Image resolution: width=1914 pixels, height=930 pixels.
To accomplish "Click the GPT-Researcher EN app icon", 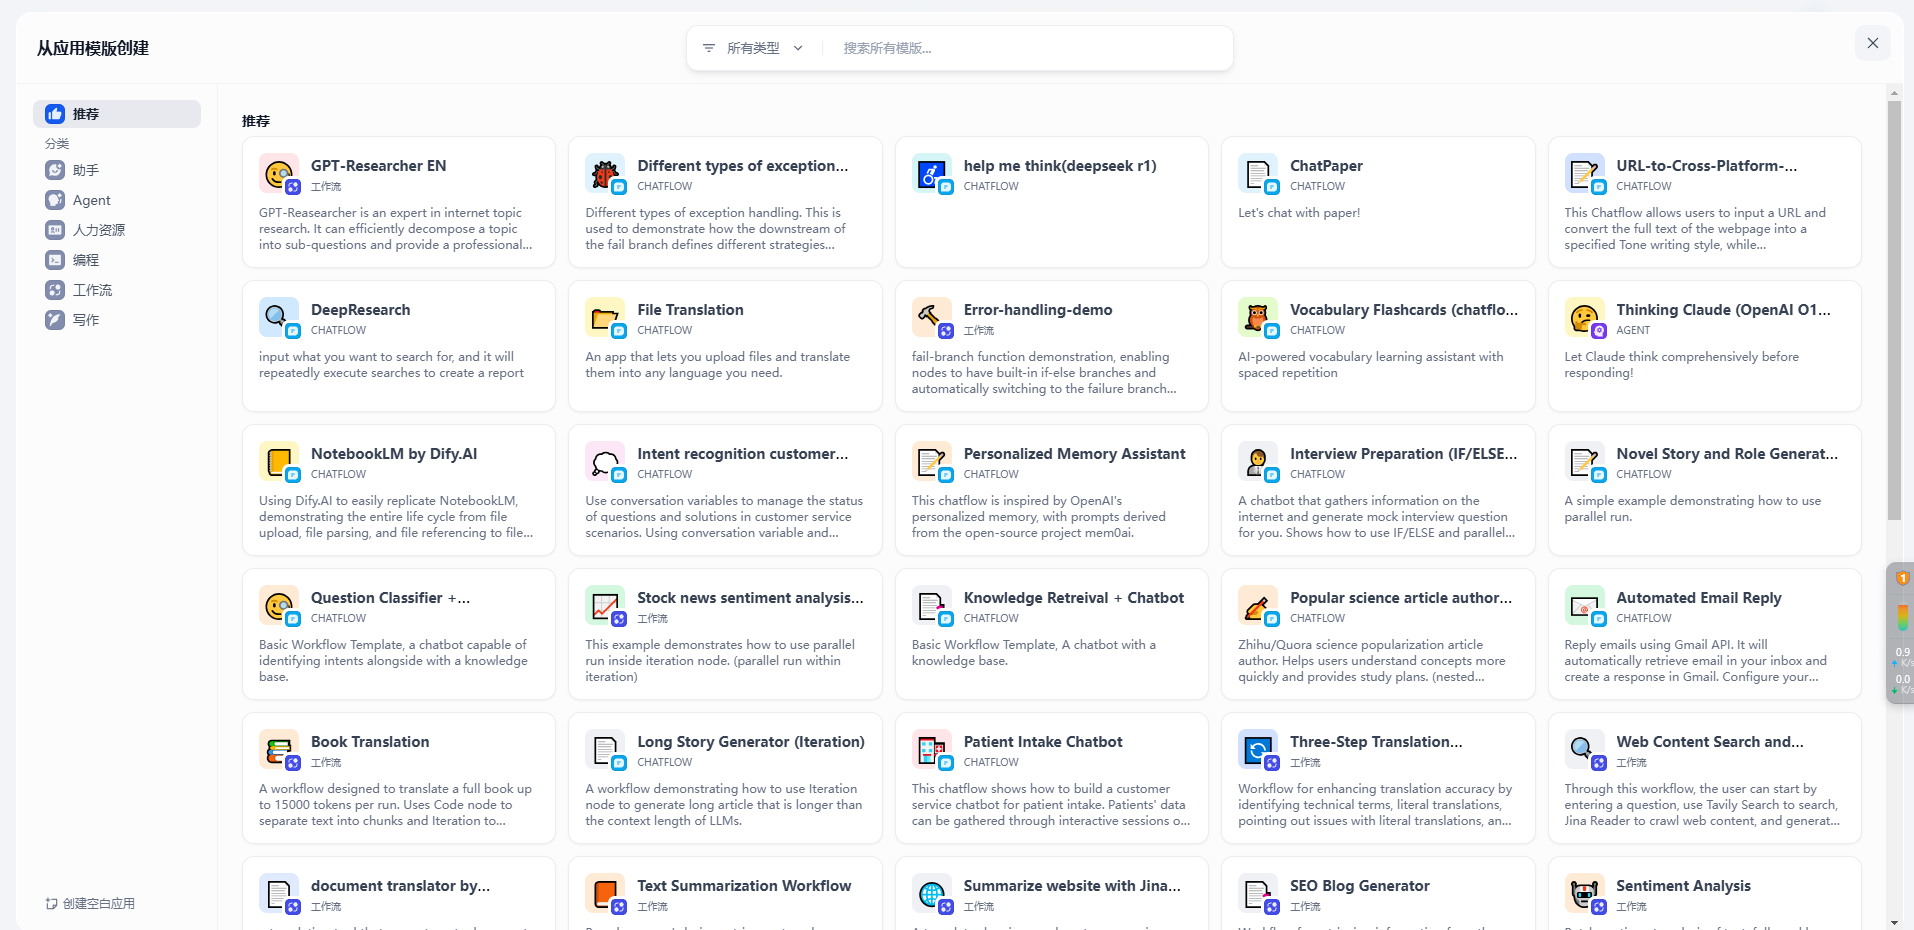I will point(279,174).
